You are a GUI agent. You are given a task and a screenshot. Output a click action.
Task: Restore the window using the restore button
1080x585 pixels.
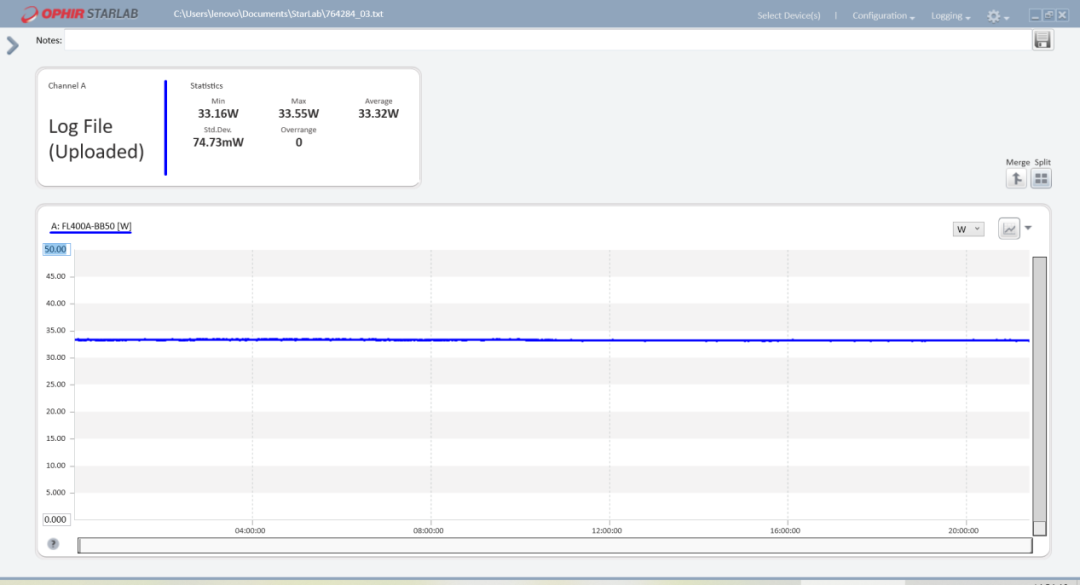1048,15
